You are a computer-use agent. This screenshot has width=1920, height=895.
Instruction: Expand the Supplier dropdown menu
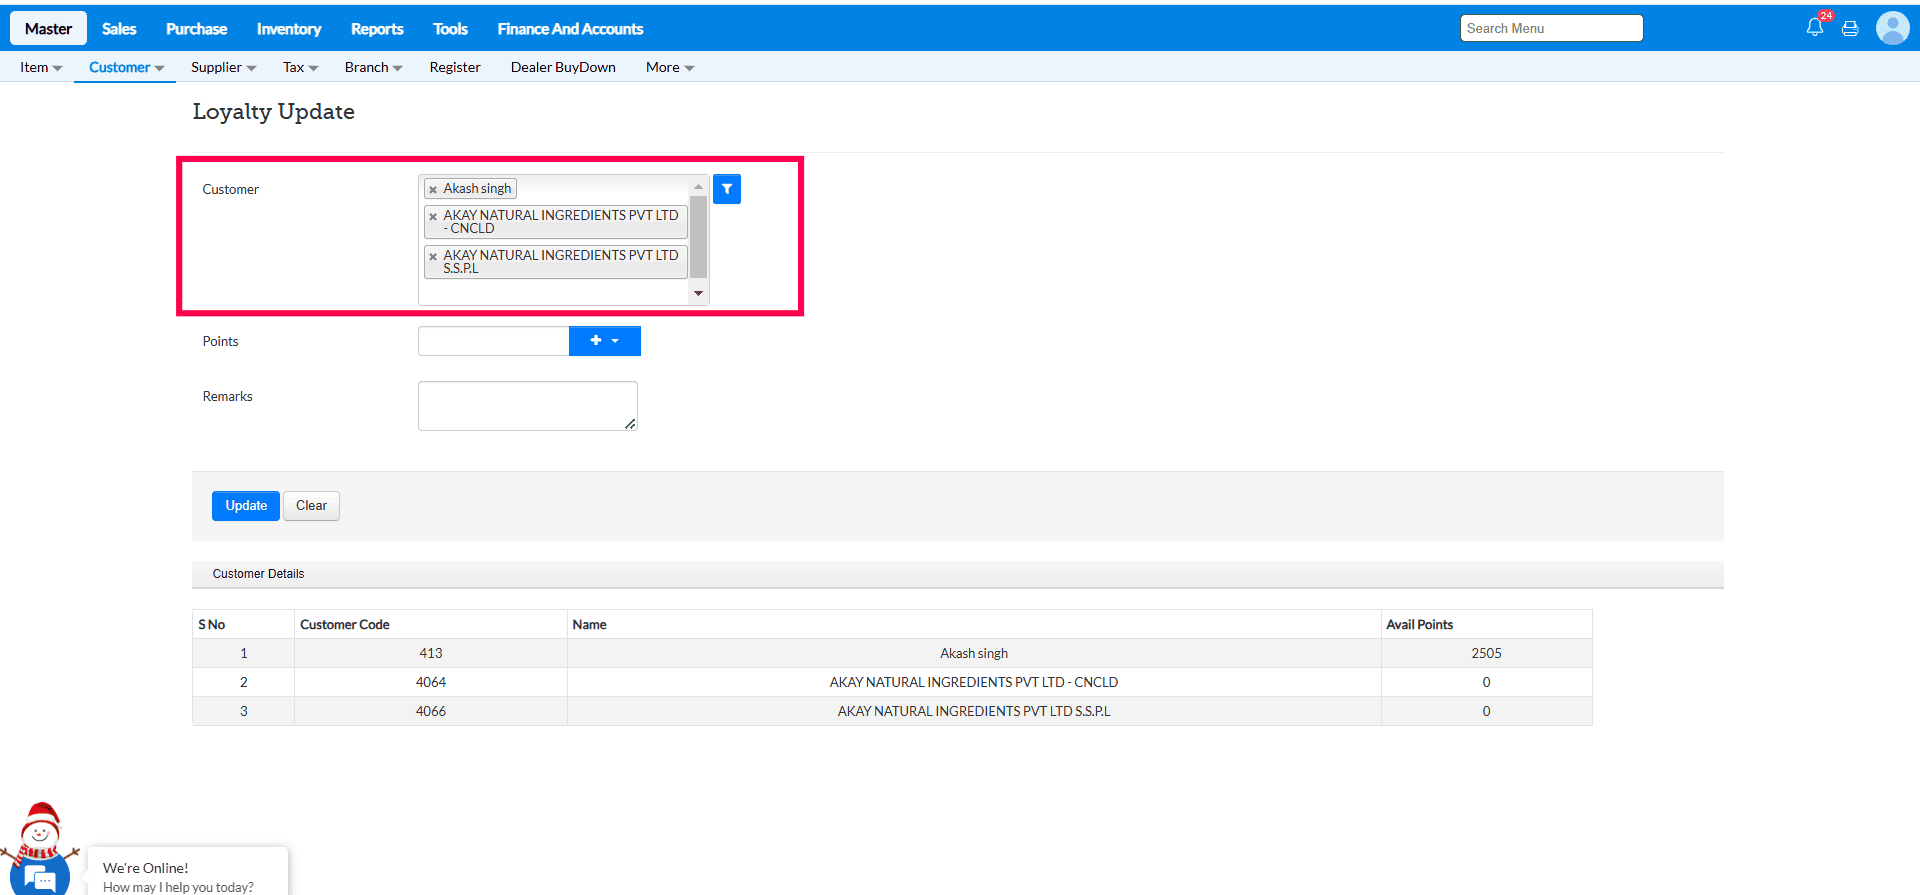[223, 67]
